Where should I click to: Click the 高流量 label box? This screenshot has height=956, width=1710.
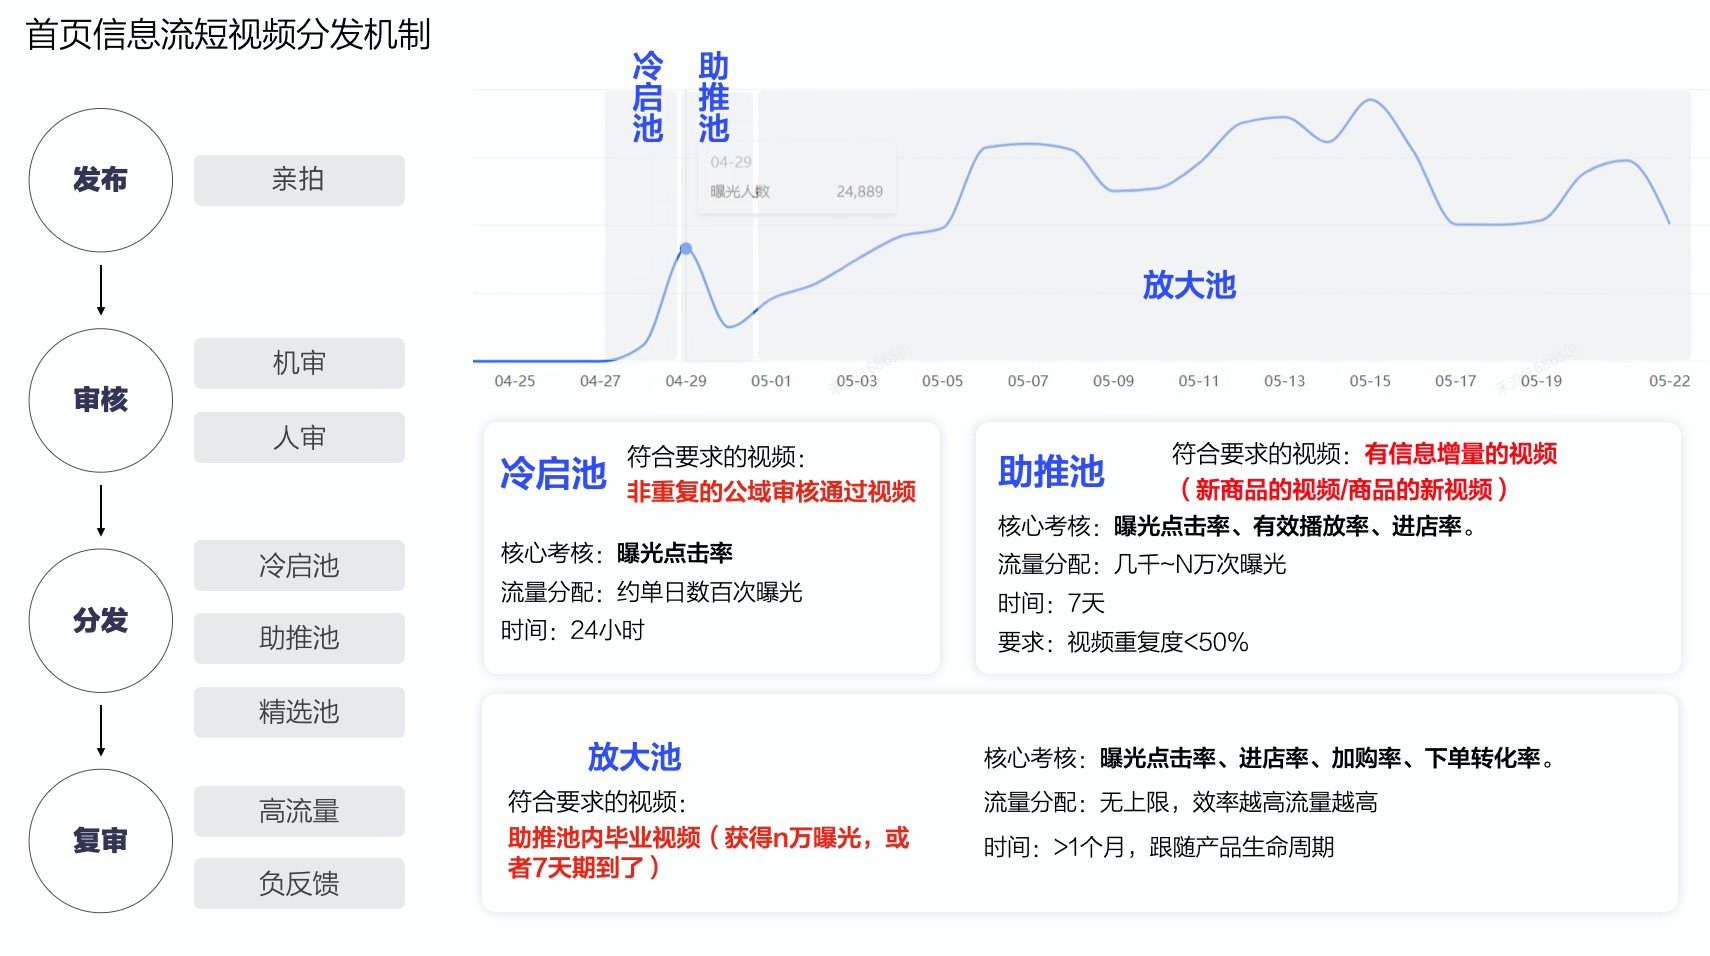tap(299, 811)
